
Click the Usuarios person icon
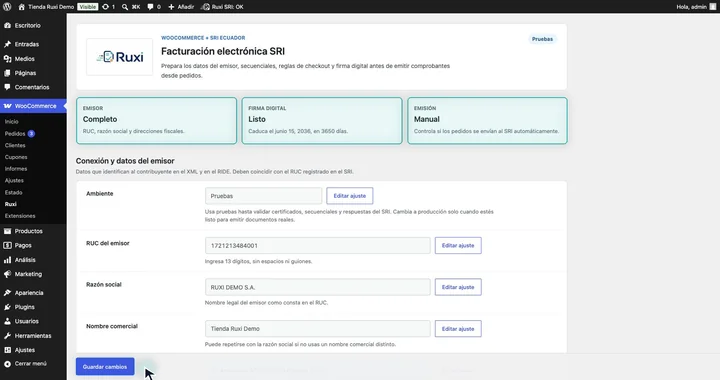point(7,321)
